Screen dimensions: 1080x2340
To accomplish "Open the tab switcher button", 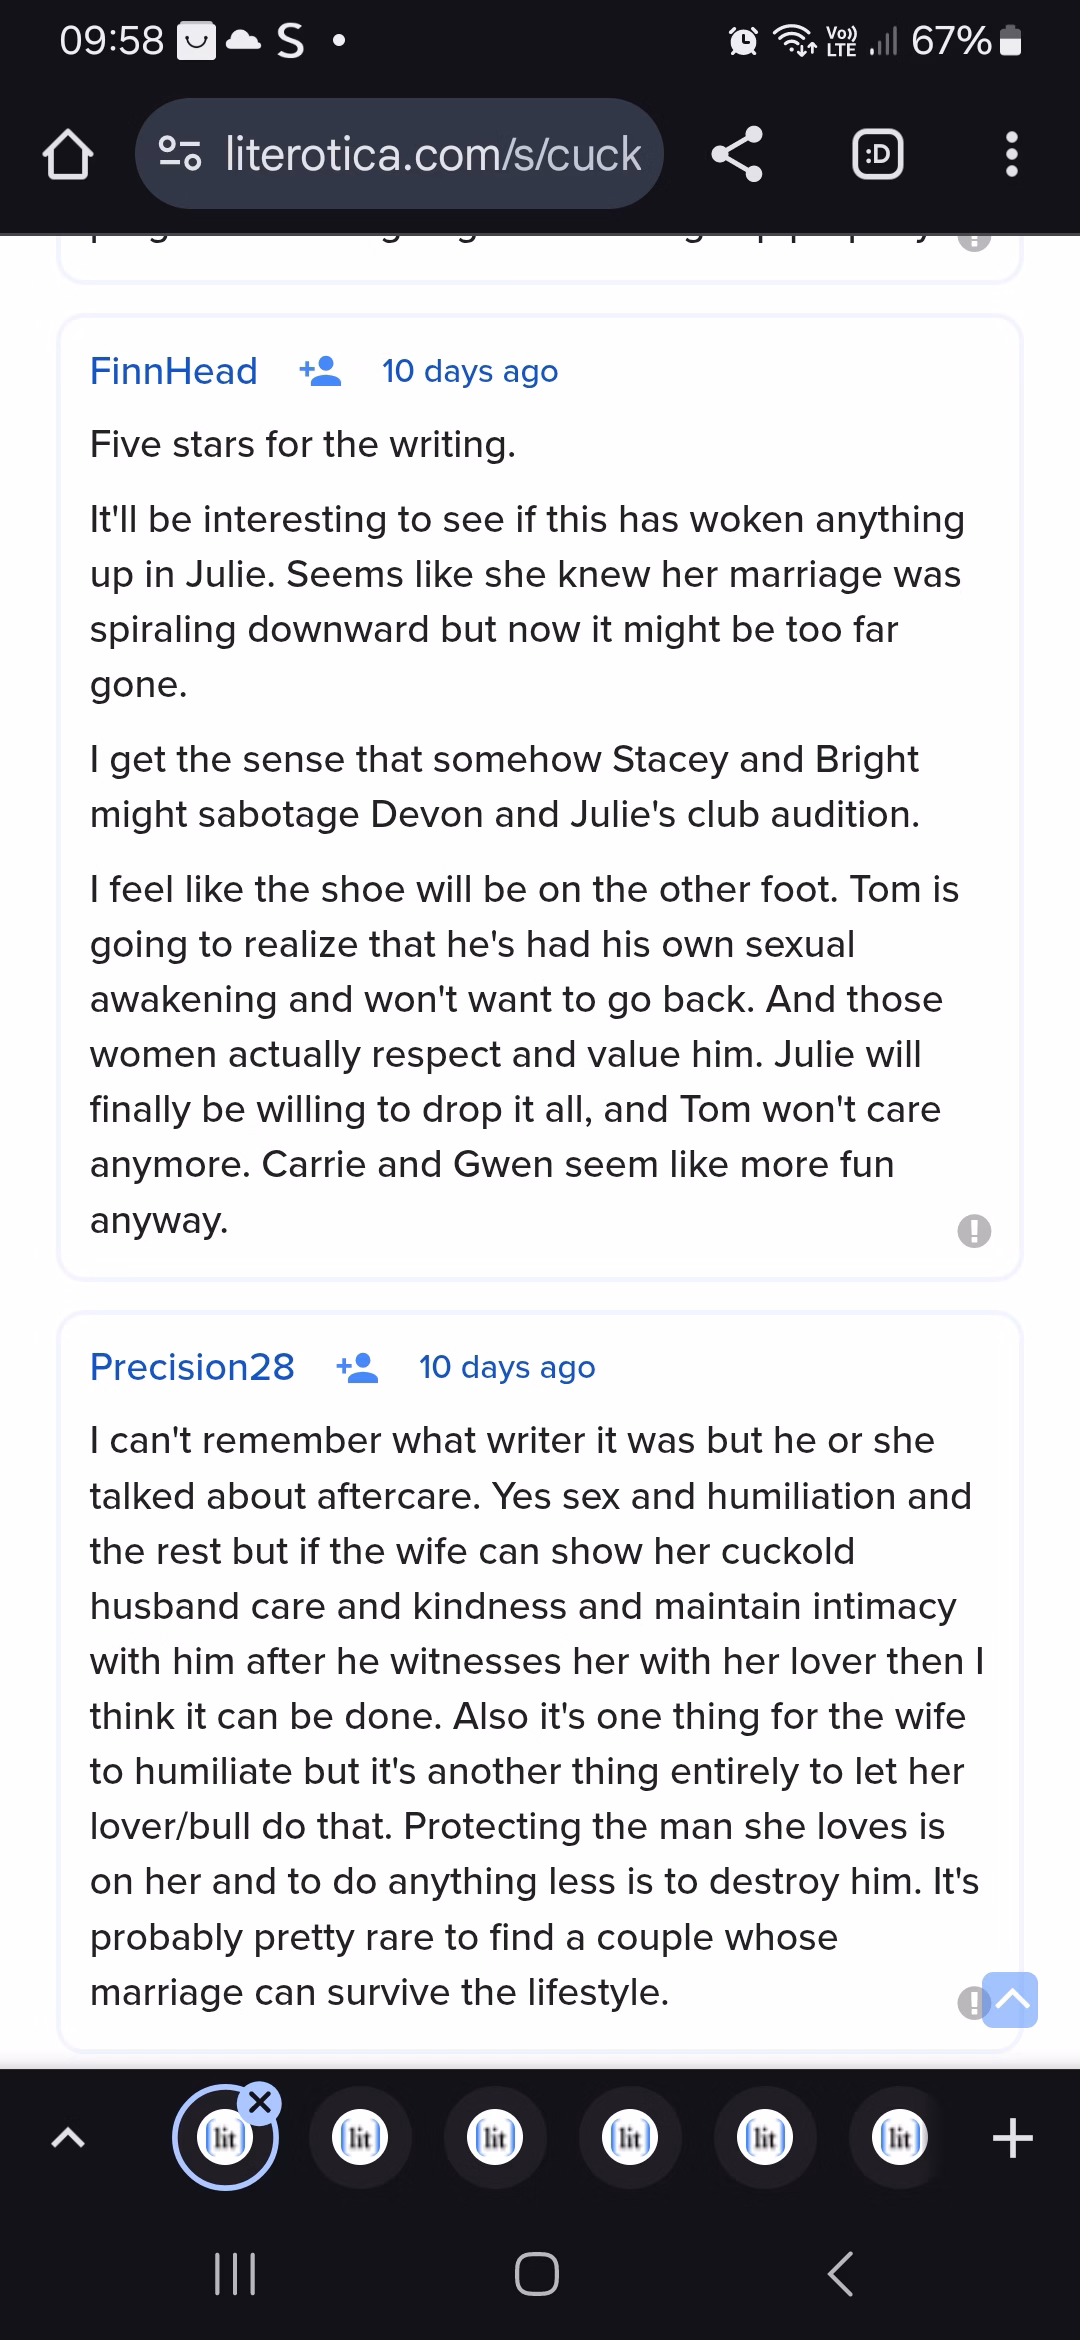I will 877,155.
